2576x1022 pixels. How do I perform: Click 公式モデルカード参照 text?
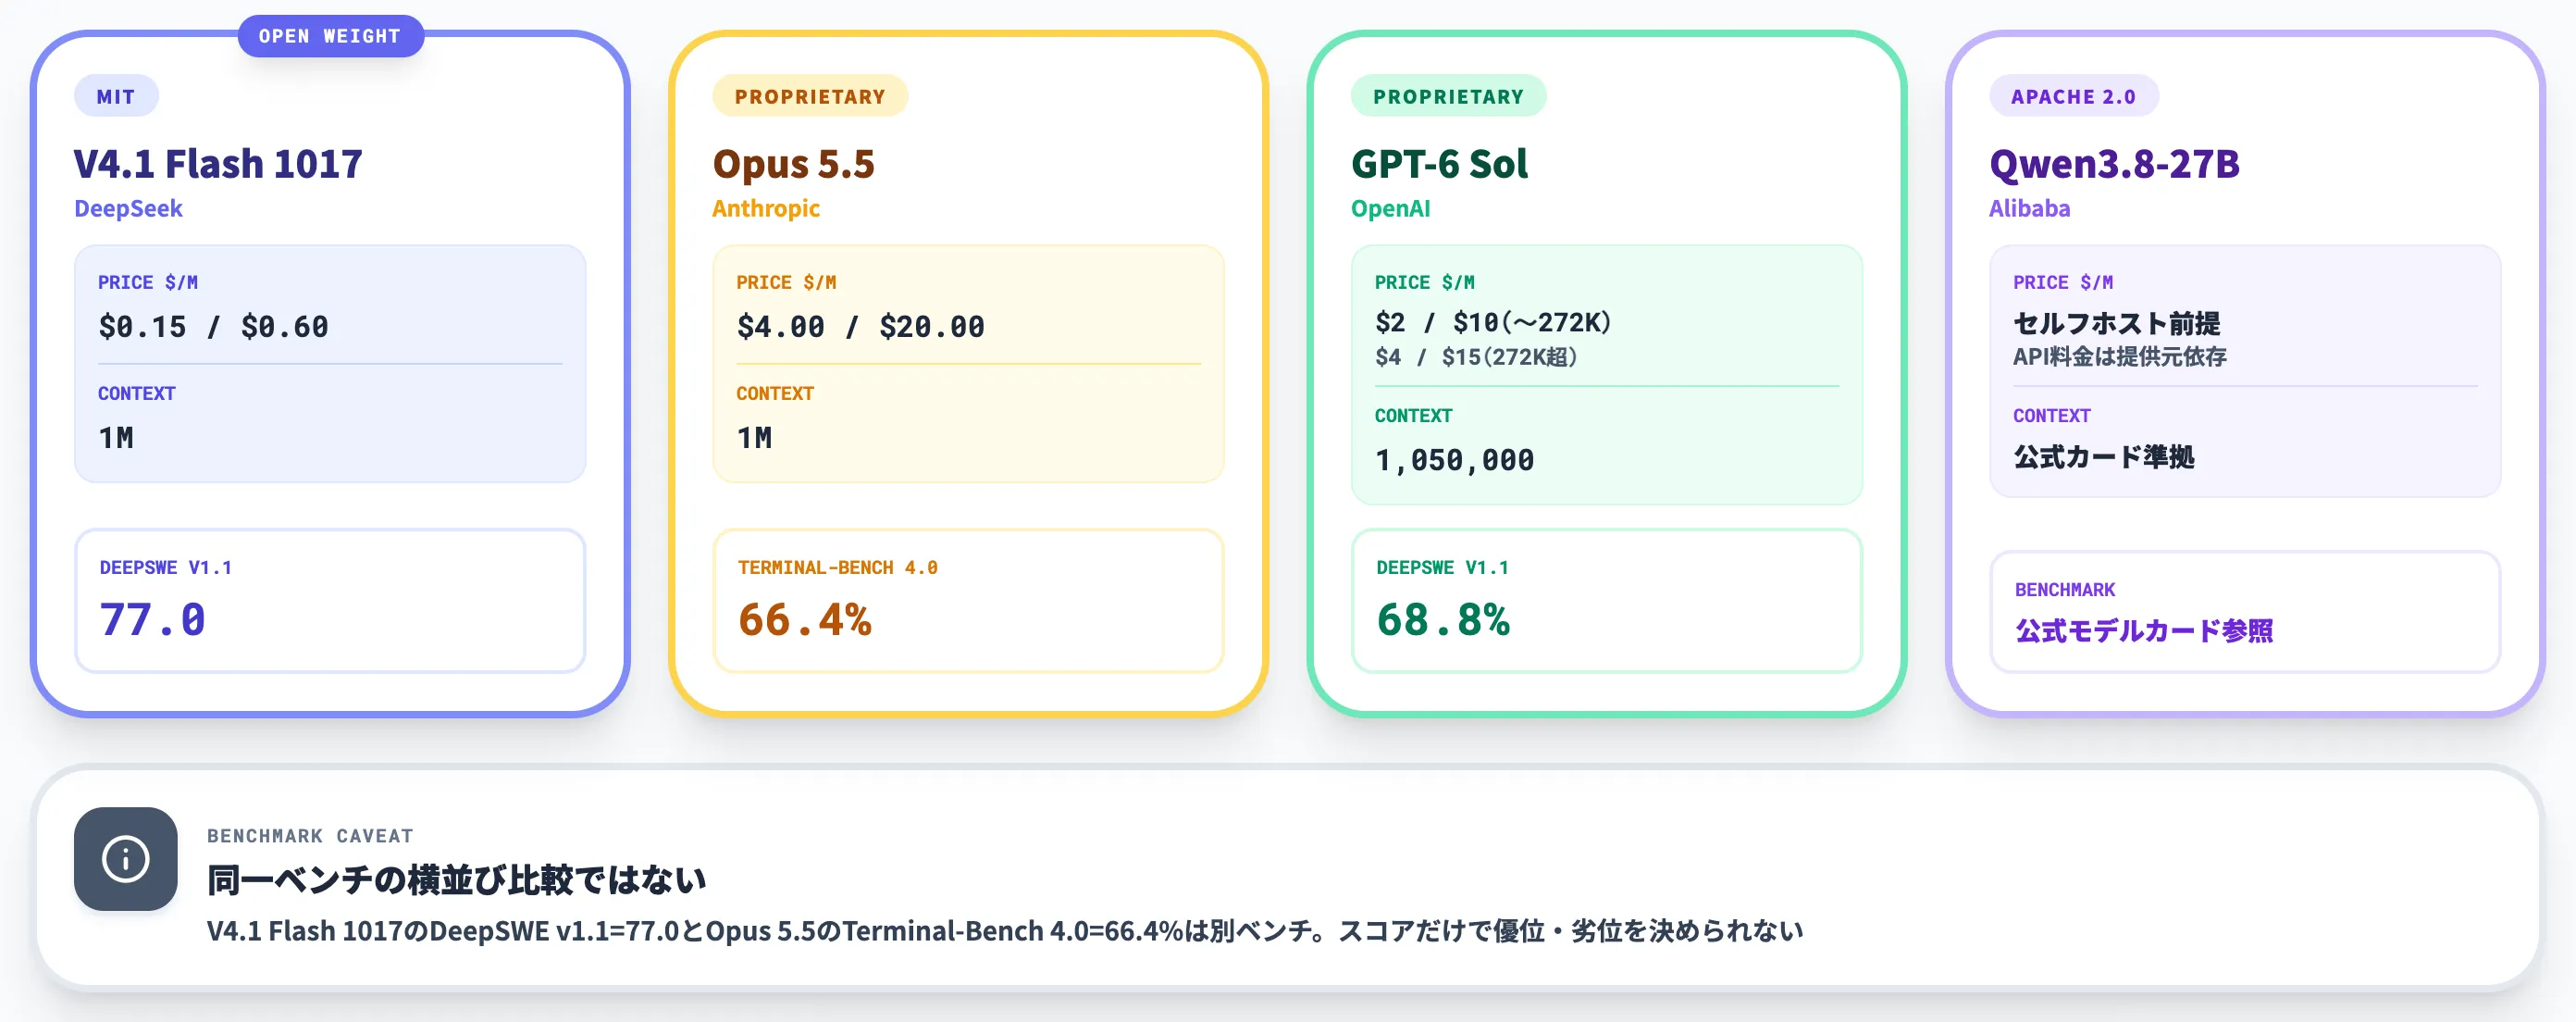[2144, 631]
